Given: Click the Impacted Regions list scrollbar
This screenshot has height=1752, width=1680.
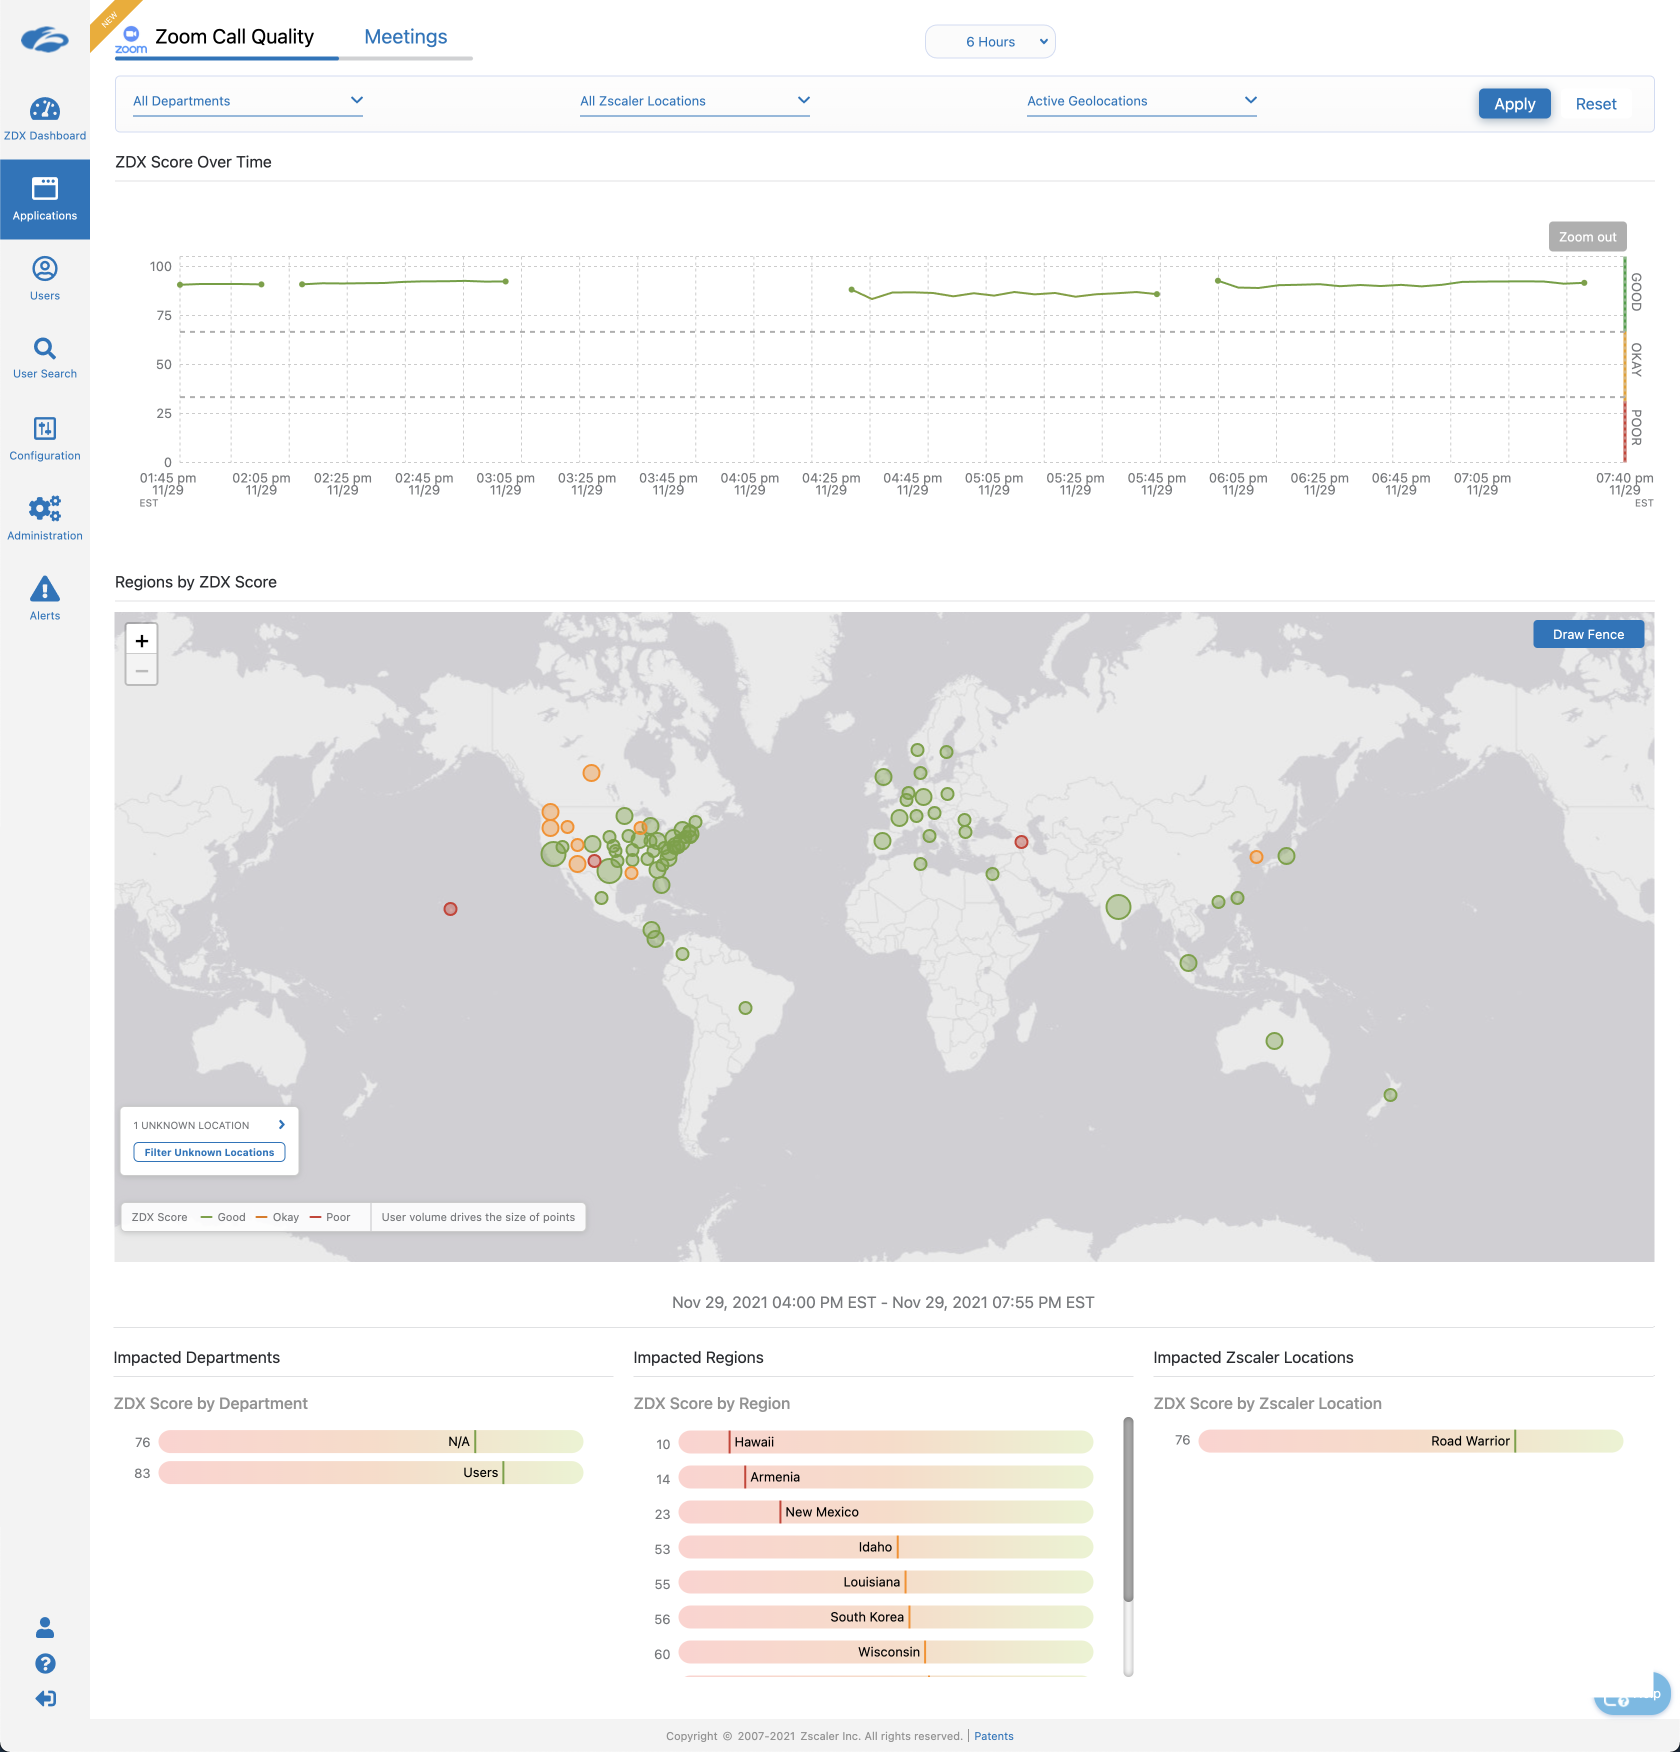Looking at the screenshot, I should click(x=1128, y=1510).
